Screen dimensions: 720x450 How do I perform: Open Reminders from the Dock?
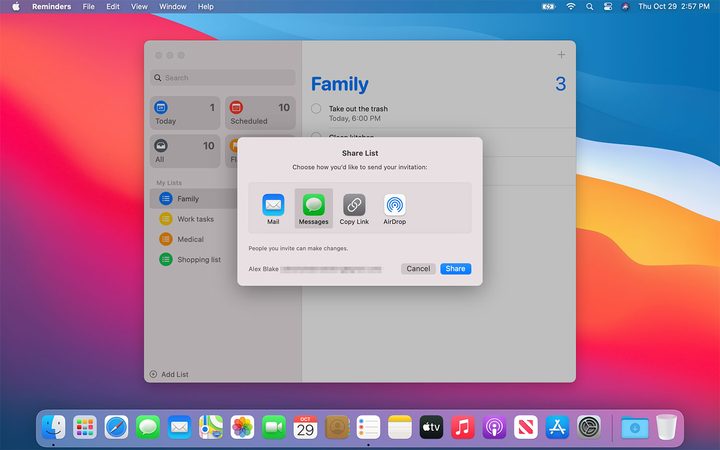[368, 428]
